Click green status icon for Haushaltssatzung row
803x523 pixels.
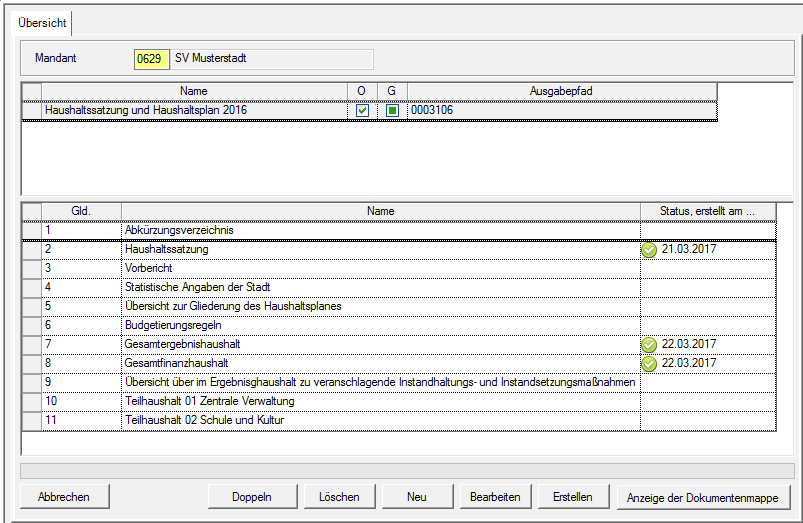(649, 250)
